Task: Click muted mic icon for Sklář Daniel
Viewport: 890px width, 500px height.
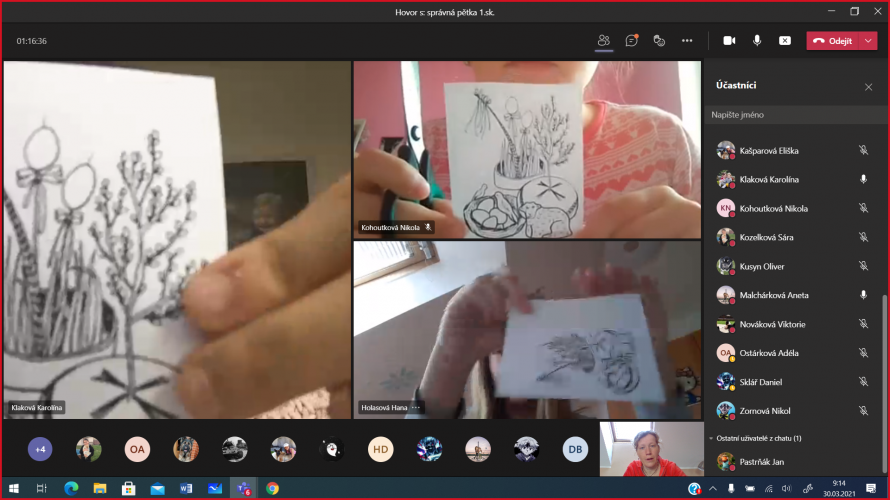Action: 863,382
